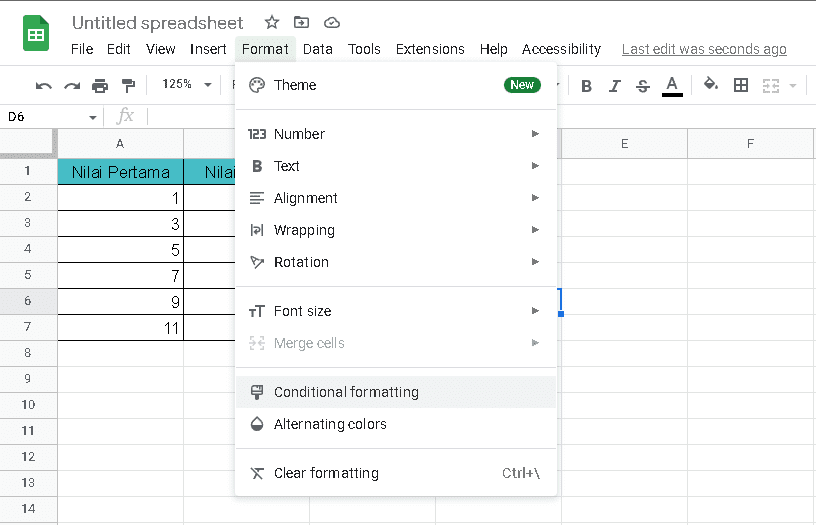Open the name box dropdown arrow
Viewport: 816px width, 525px height.
(x=93, y=117)
